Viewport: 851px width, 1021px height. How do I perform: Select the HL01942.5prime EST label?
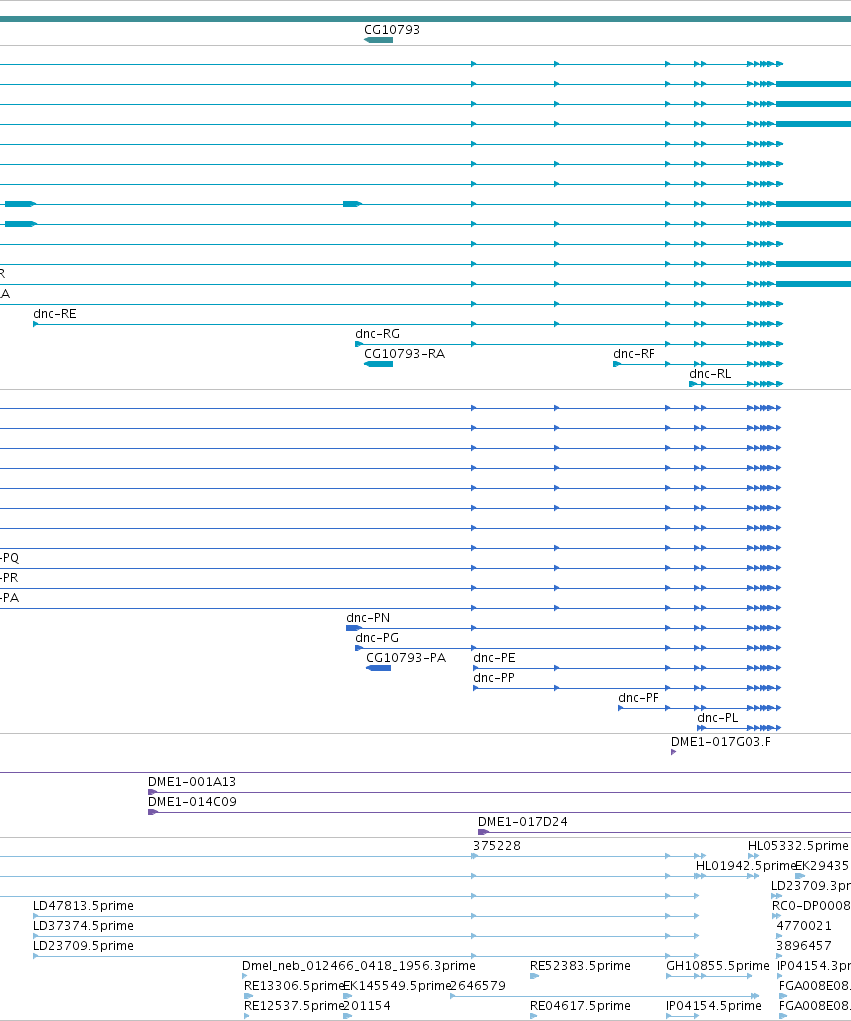746,866
